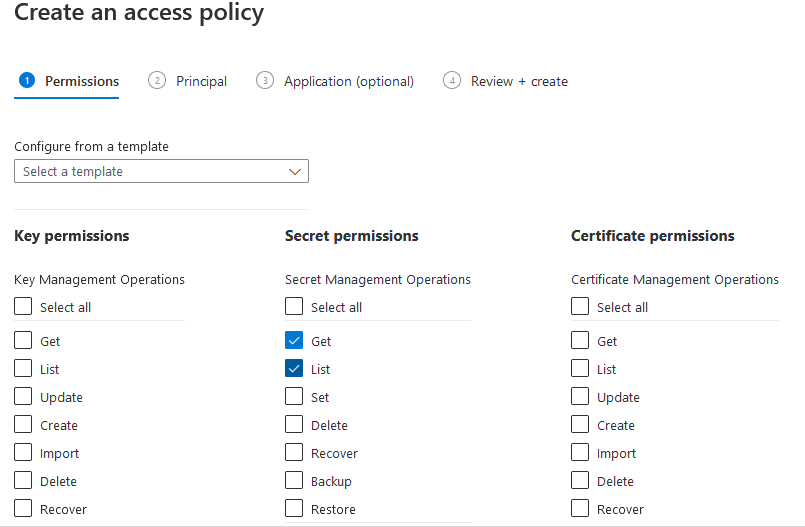Tick the Secret Restore permission checkbox
The height and width of the screenshot is (527, 805).
[294, 508]
